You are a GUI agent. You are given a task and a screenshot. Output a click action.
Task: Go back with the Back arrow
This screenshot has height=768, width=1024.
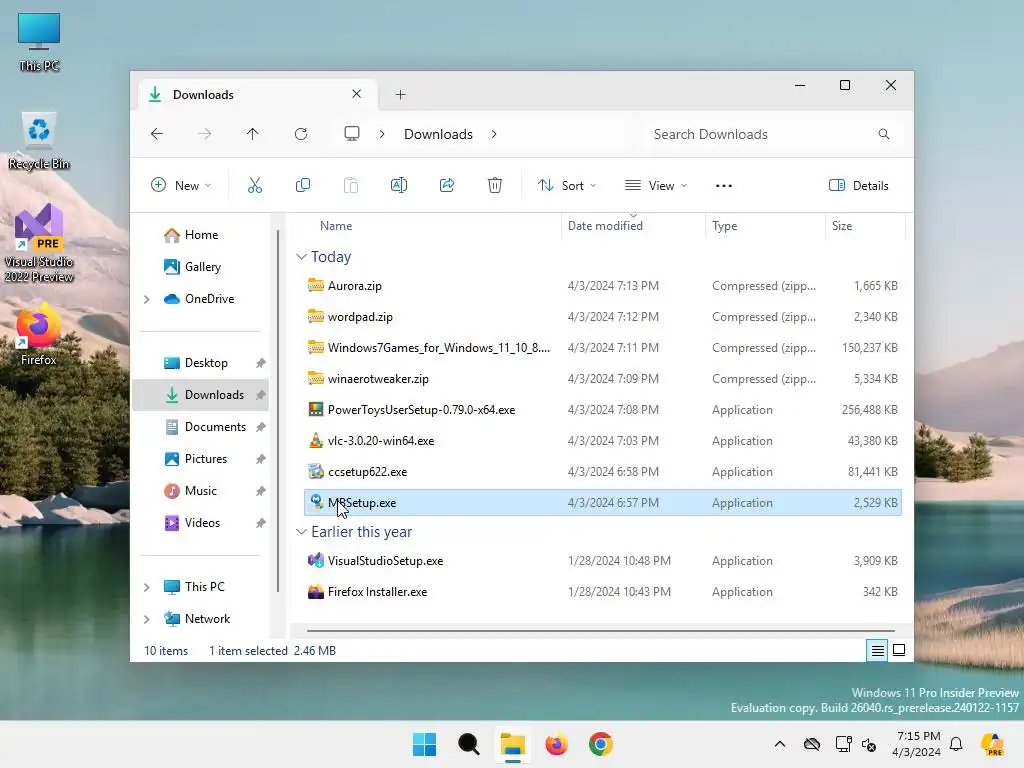click(157, 134)
